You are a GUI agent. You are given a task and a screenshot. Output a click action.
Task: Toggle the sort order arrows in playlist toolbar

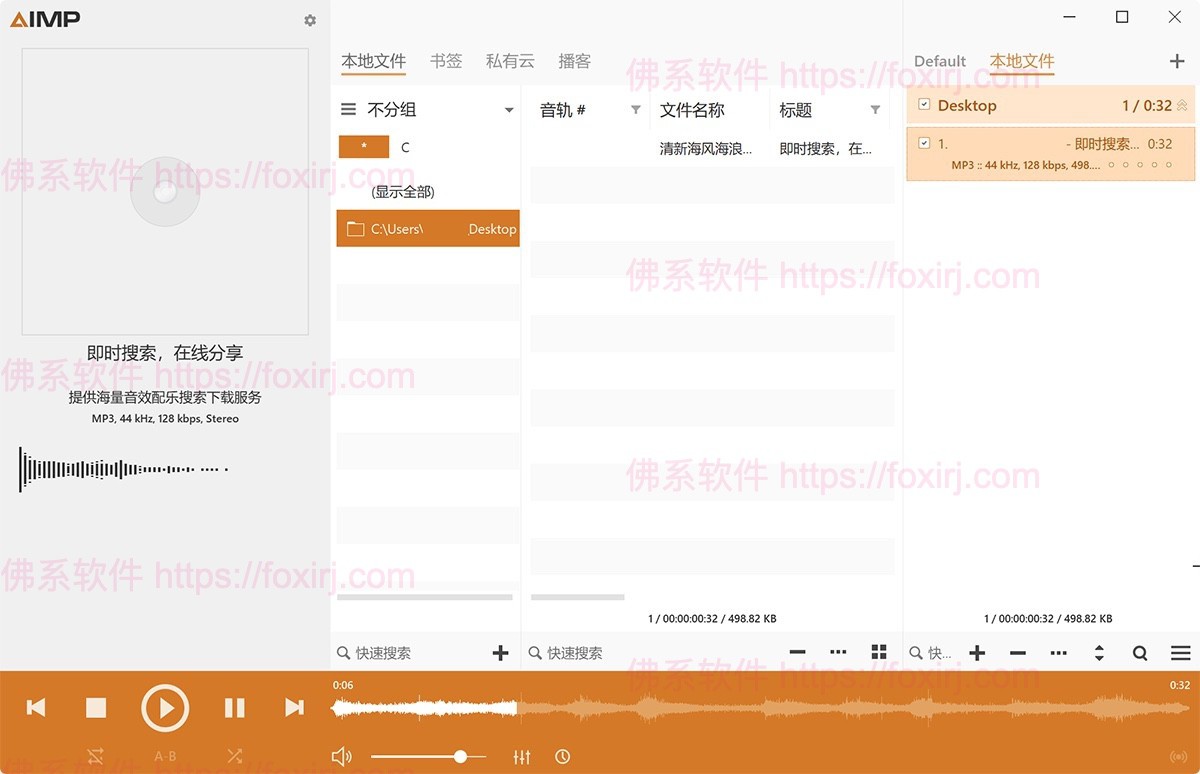1099,652
